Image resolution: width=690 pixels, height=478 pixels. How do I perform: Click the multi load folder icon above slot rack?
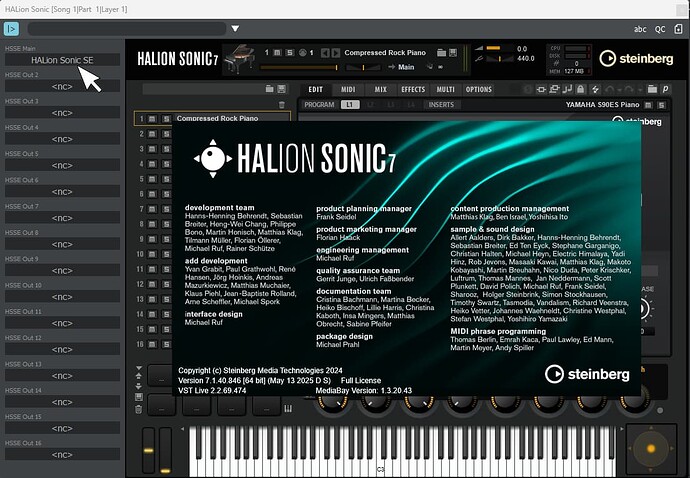click(269, 89)
